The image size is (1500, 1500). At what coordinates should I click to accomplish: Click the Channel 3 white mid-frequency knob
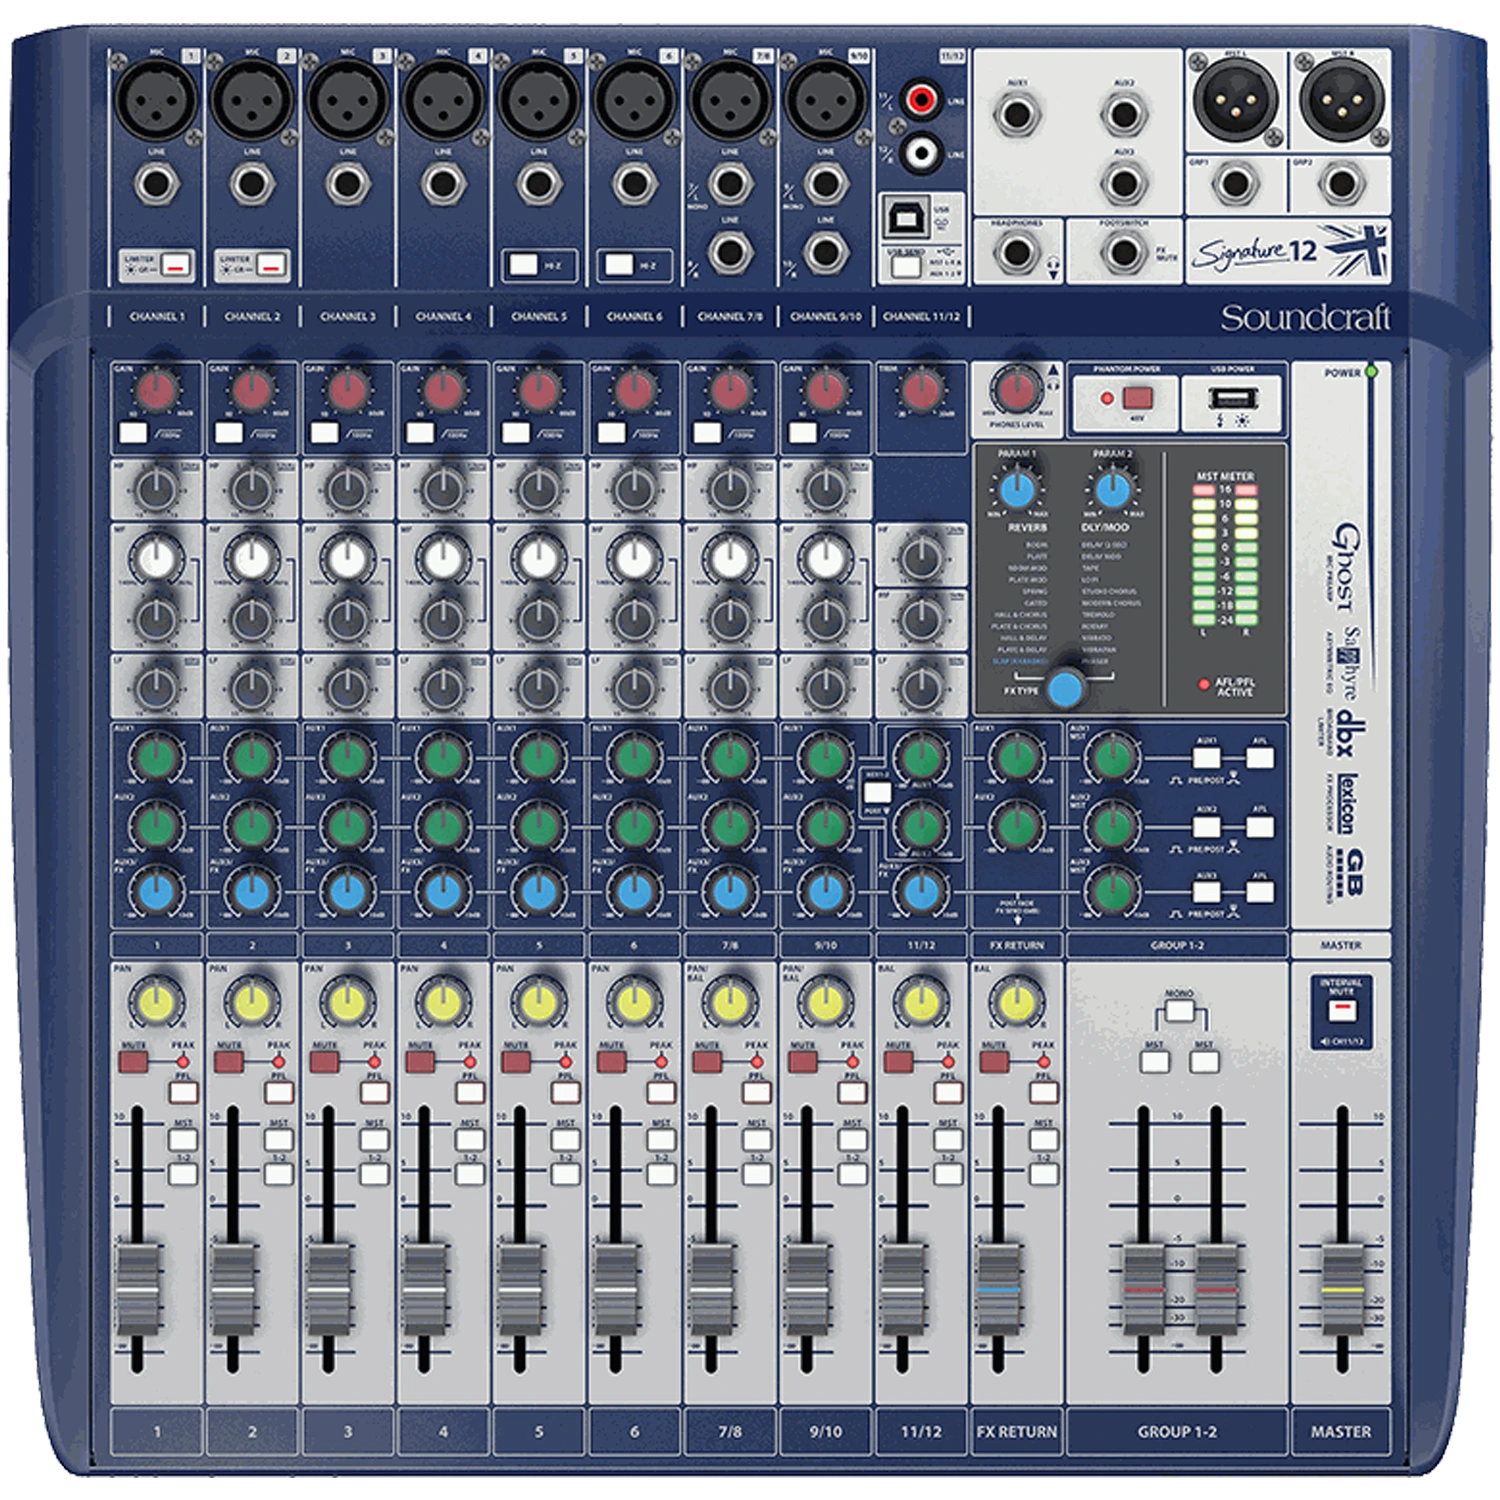pos(347,558)
